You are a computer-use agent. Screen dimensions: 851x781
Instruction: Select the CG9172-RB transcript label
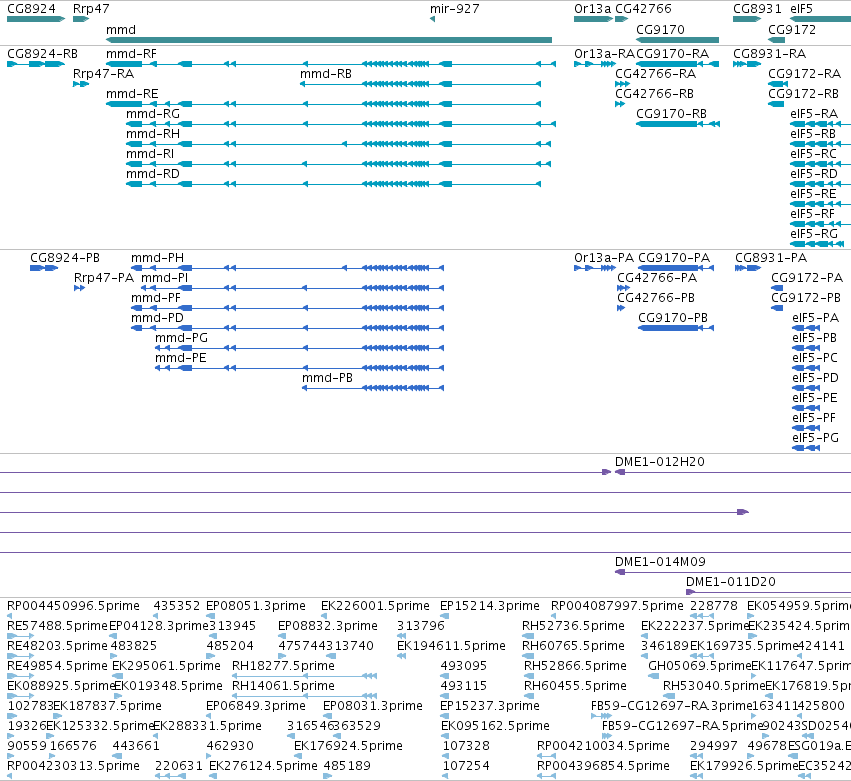coord(803,93)
